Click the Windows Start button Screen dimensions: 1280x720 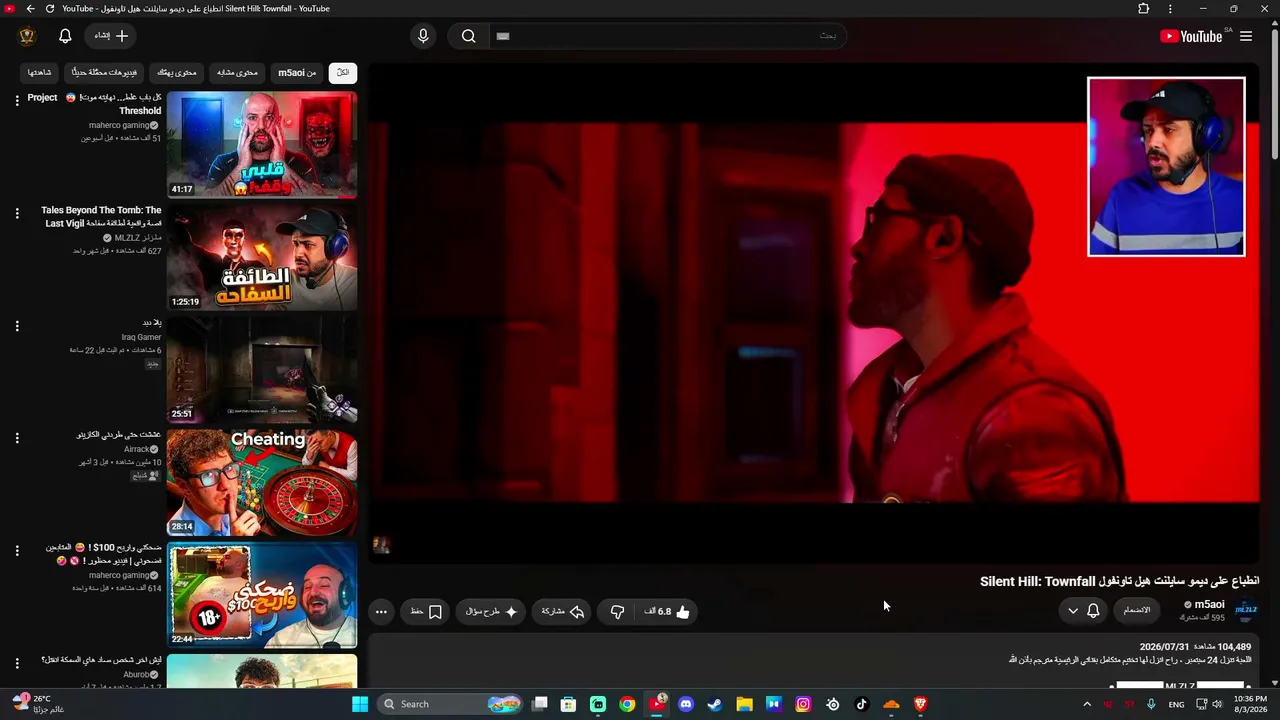click(x=360, y=704)
